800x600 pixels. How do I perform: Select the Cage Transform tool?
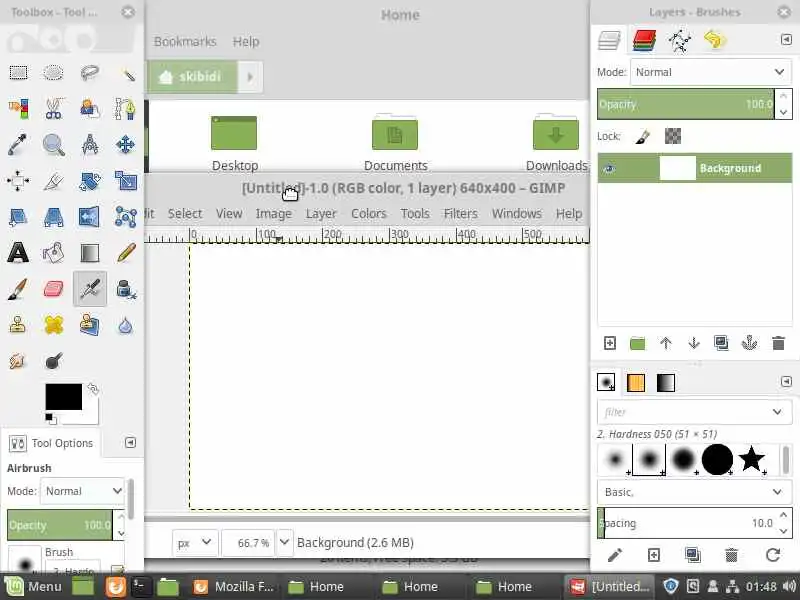pyautogui.click(x=126, y=217)
